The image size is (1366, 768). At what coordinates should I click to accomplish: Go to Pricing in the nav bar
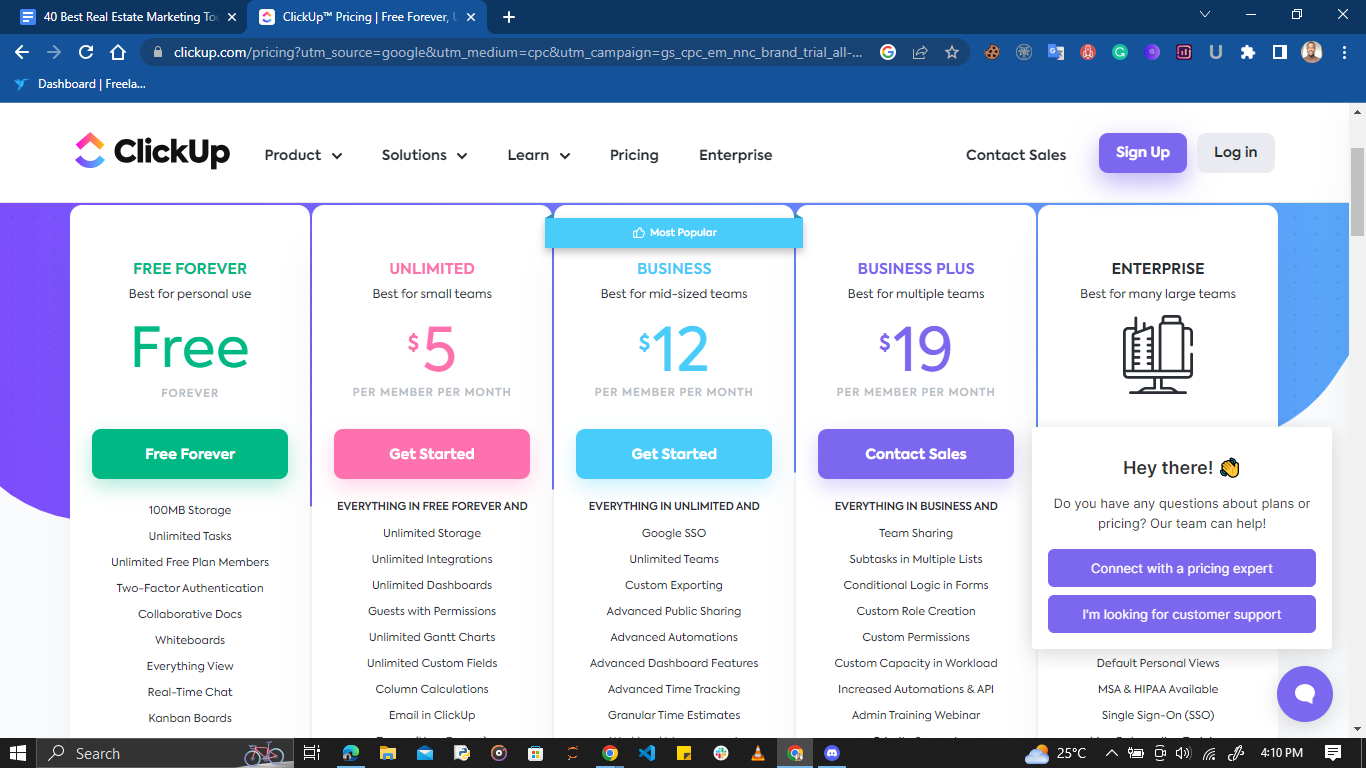[x=634, y=155]
